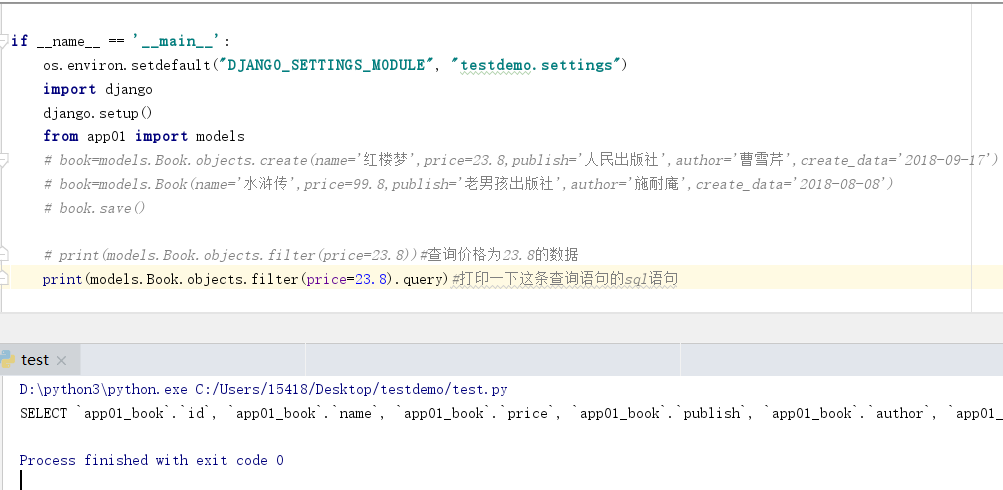This screenshot has width=1003, height=490.
Task: Click 'from app01 import models' line
Action: coord(144,136)
